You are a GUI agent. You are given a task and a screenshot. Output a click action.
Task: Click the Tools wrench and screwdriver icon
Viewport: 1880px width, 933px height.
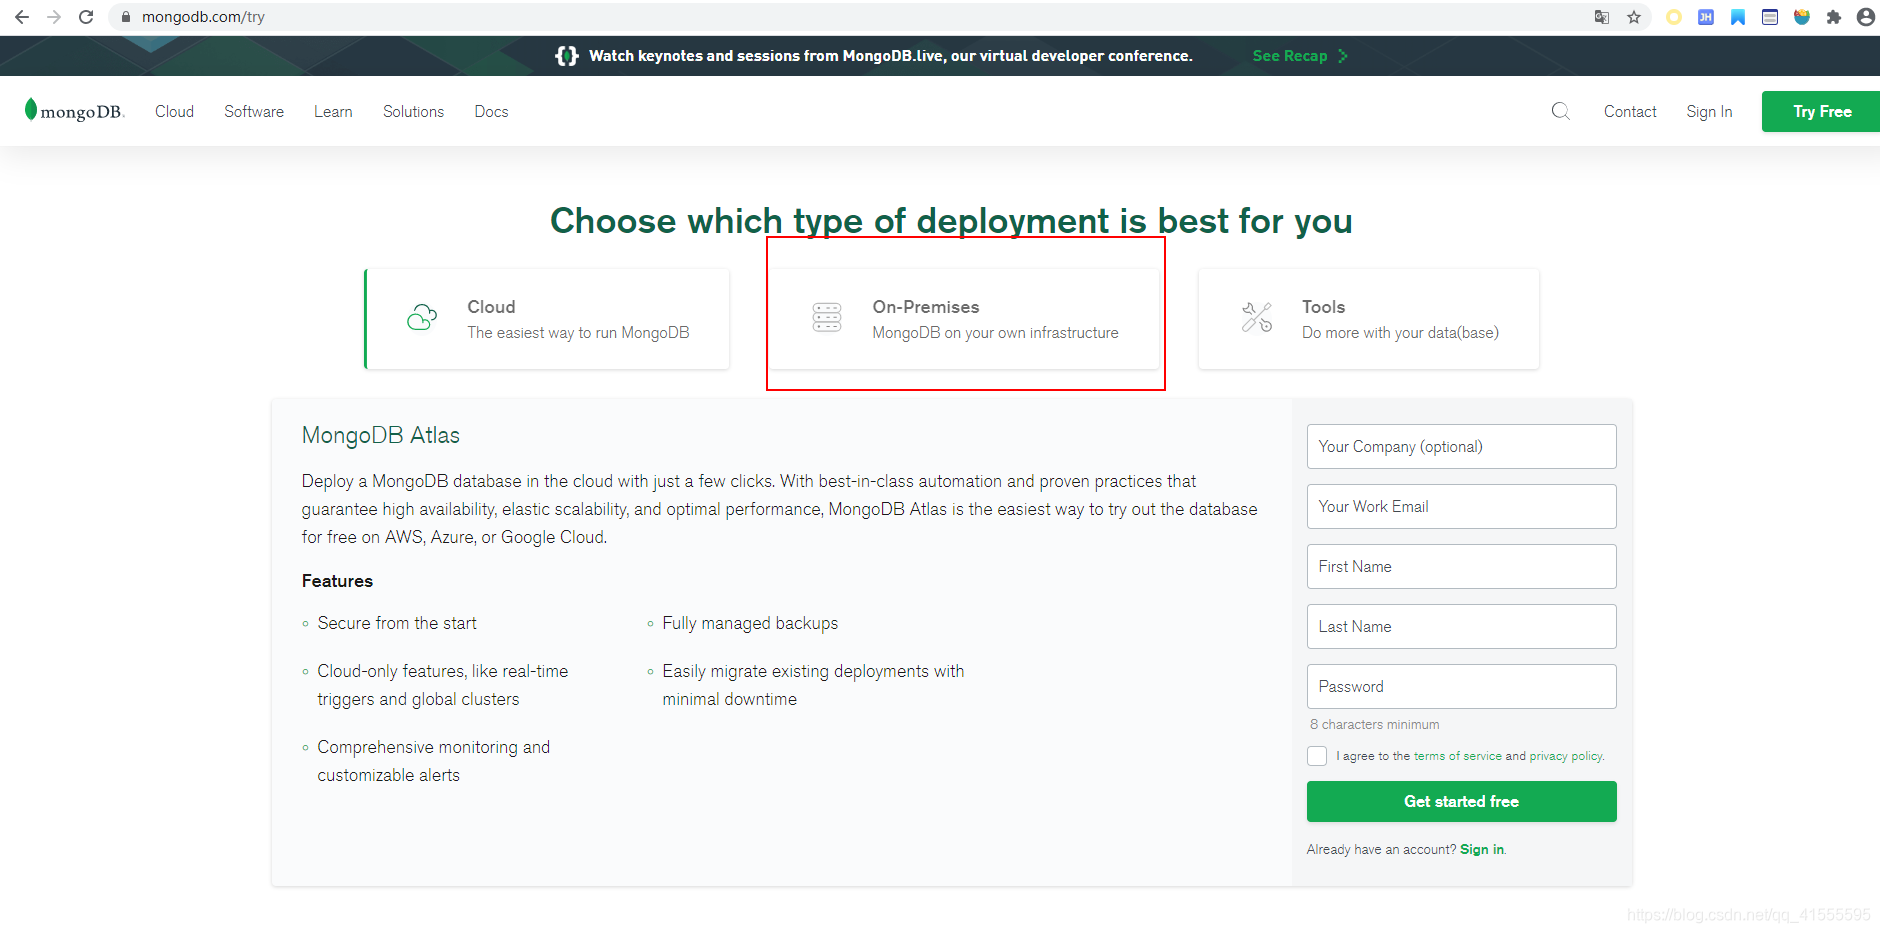pyautogui.click(x=1257, y=318)
